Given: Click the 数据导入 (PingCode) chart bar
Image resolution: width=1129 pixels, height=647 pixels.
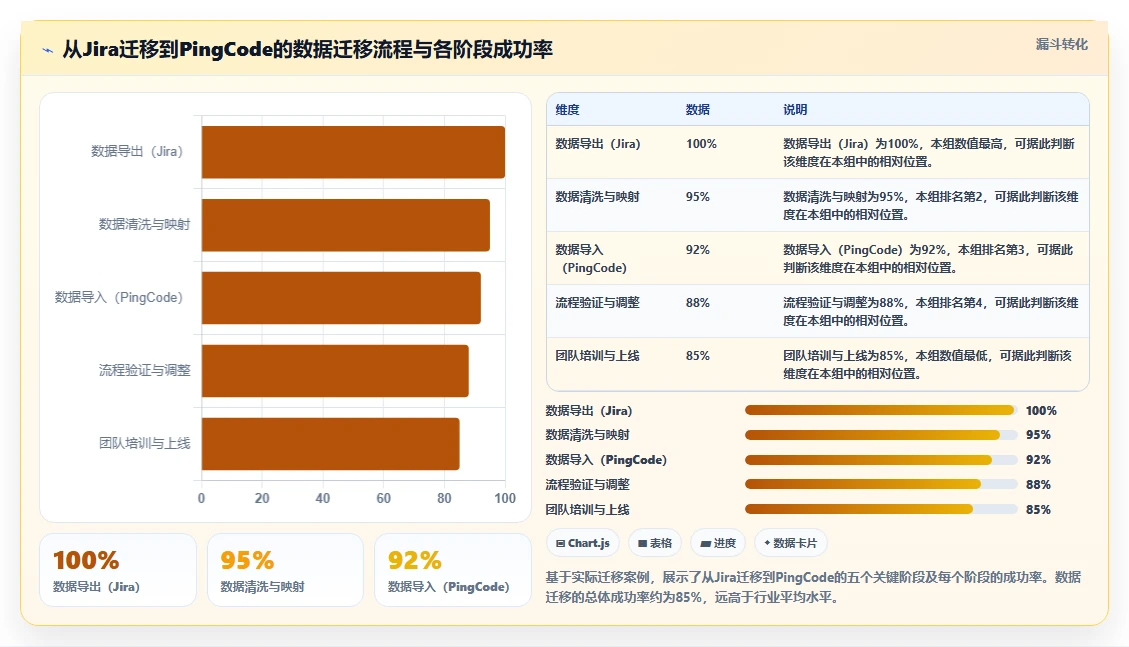Looking at the screenshot, I should pos(341,298).
